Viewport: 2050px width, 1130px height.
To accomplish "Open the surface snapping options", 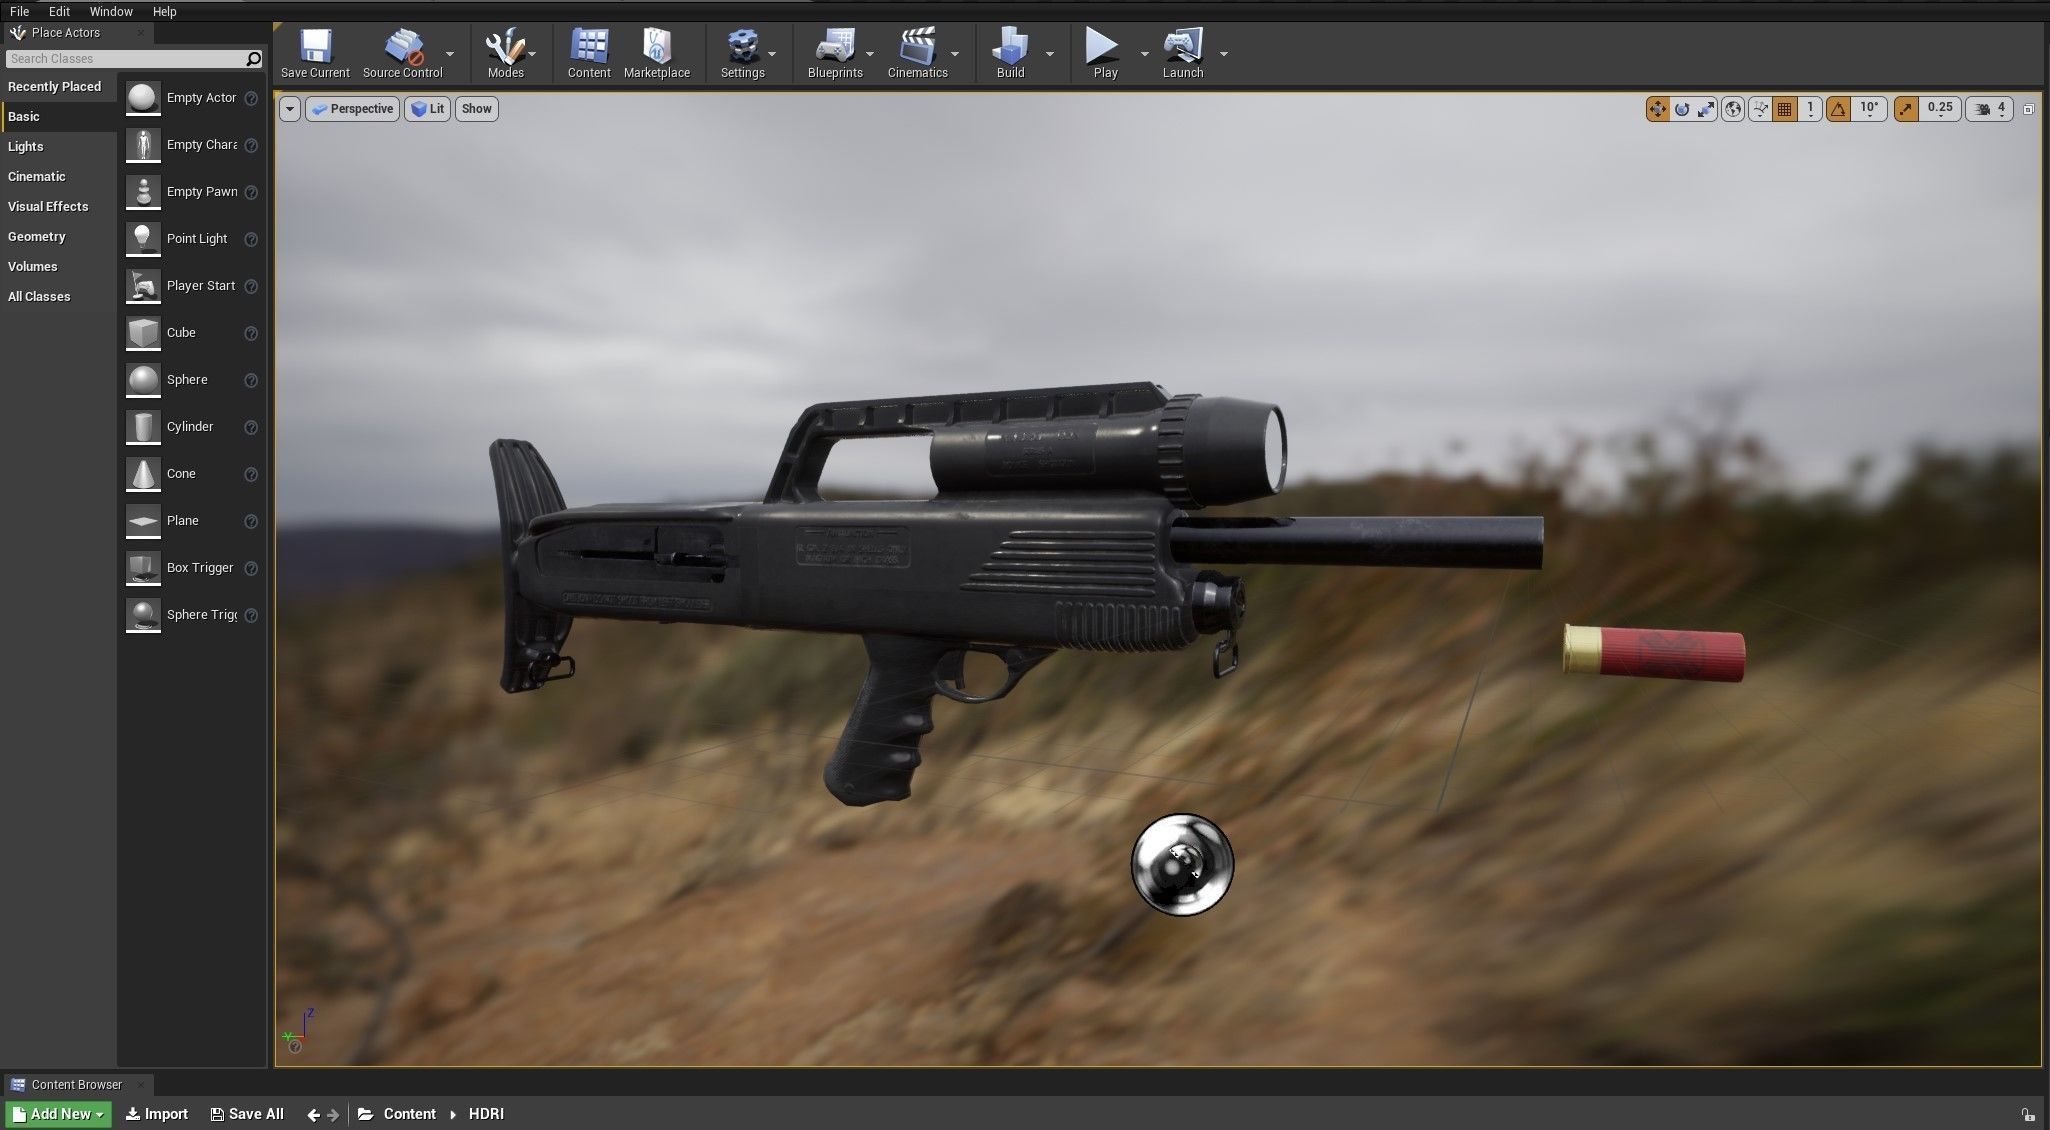I will coord(1760,109).
